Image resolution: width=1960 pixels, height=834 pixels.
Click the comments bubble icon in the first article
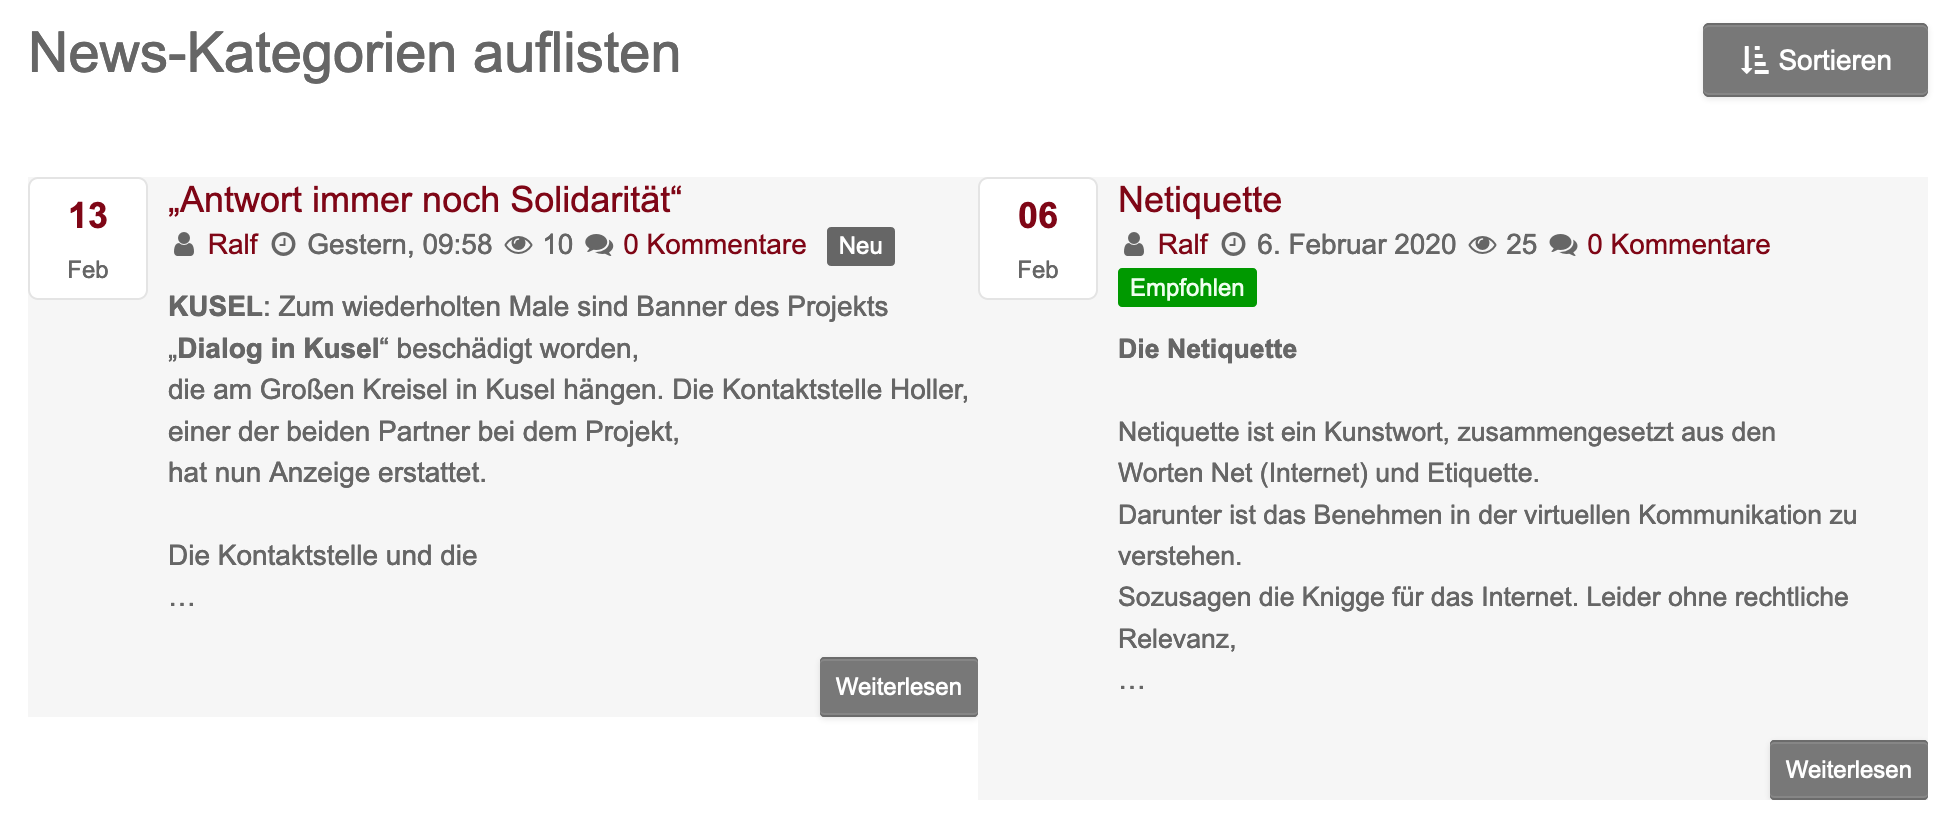click(x=599, y=245)
